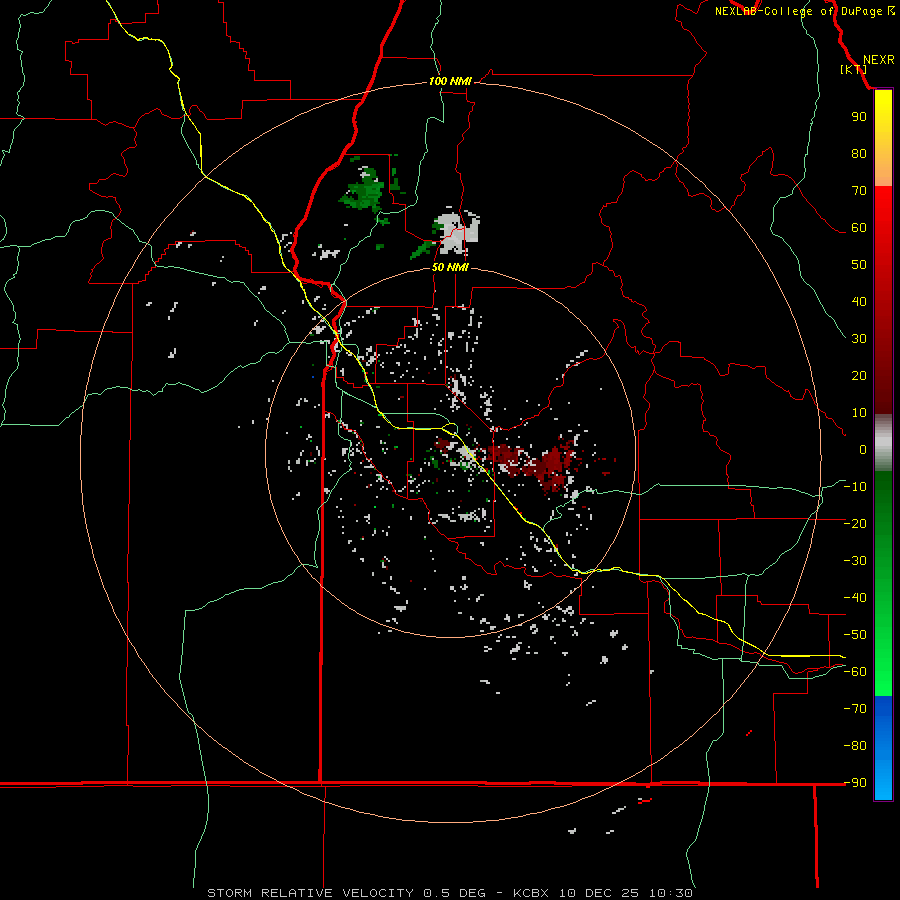The image size is (900, 900).
Task: Select the -90 value on velocity scale
Action: (855, 783)
